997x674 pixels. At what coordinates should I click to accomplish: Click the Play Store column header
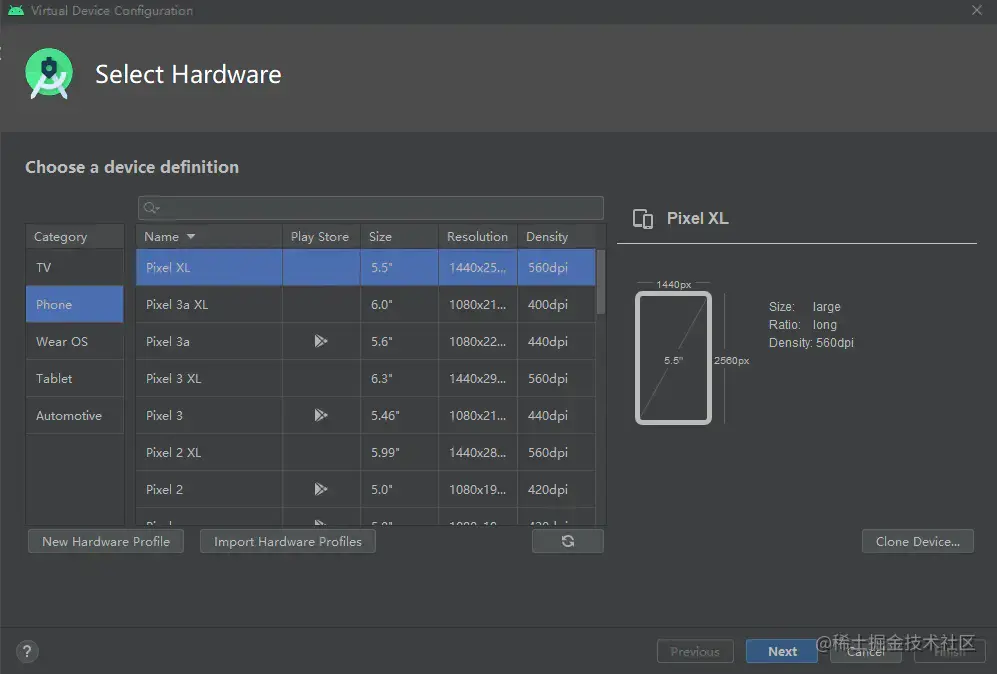coord(320,237)
